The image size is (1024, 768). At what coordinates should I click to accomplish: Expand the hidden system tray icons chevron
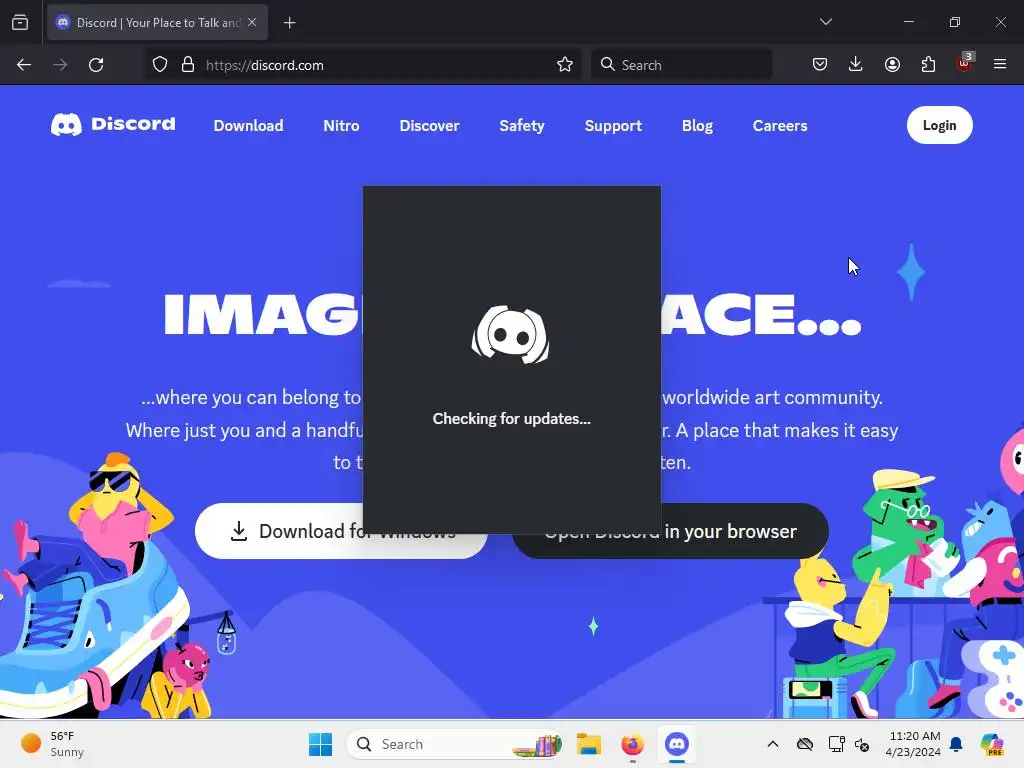tap(773, 744)
